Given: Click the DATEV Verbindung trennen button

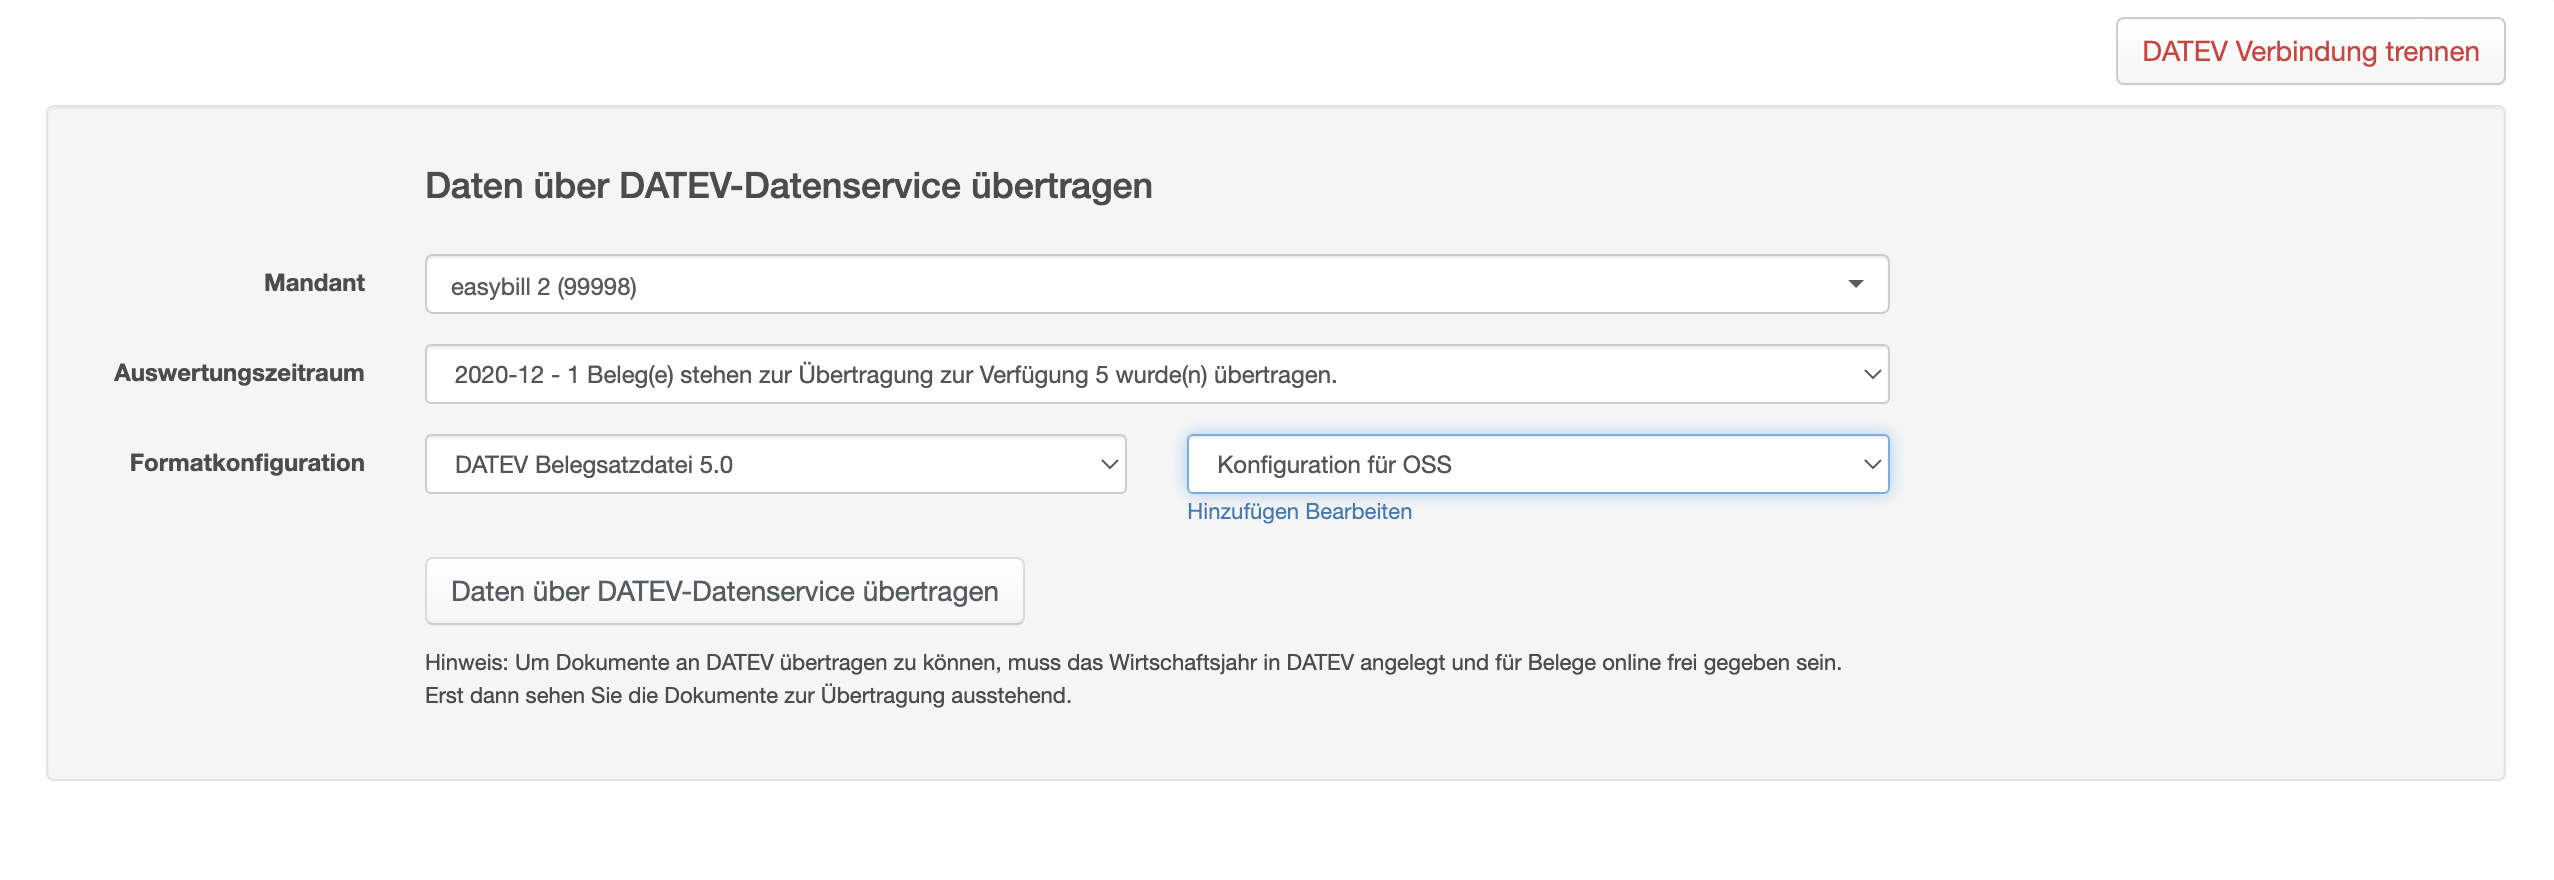Looking at the screenshot, I should point(2309,52).
